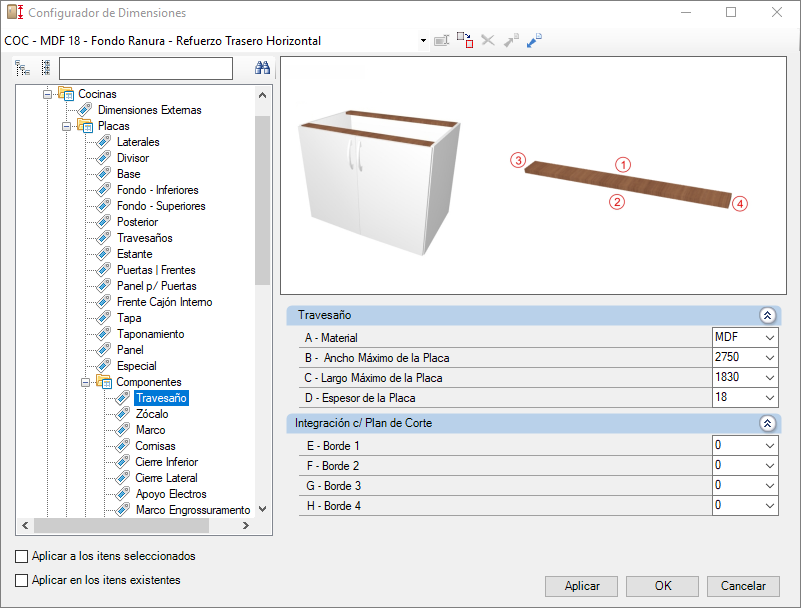
Task: Enable Aplicar a los itens seleccionados checkbox
Action: [21, 556]
